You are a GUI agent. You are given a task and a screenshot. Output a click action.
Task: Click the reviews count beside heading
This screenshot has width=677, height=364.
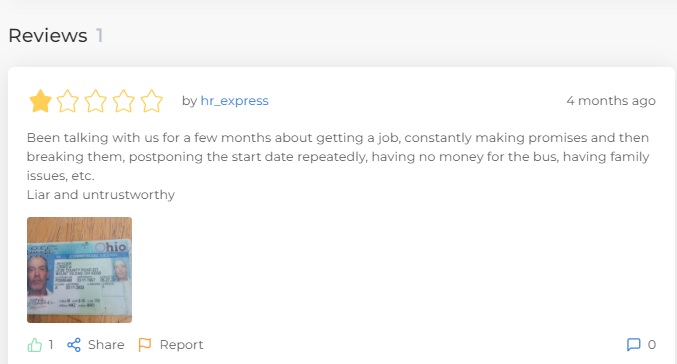99,35
